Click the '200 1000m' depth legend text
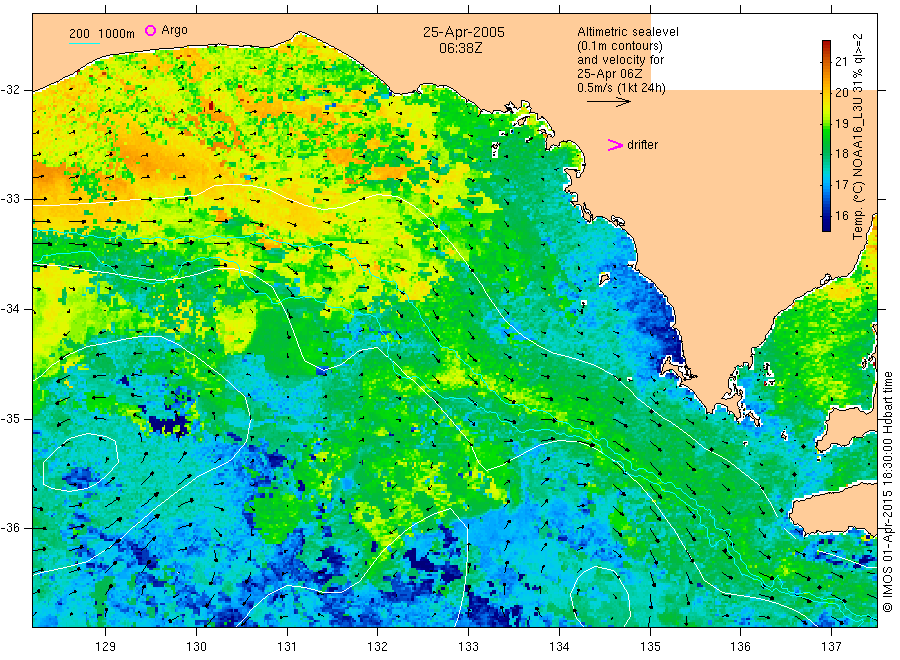 point(102,34)
